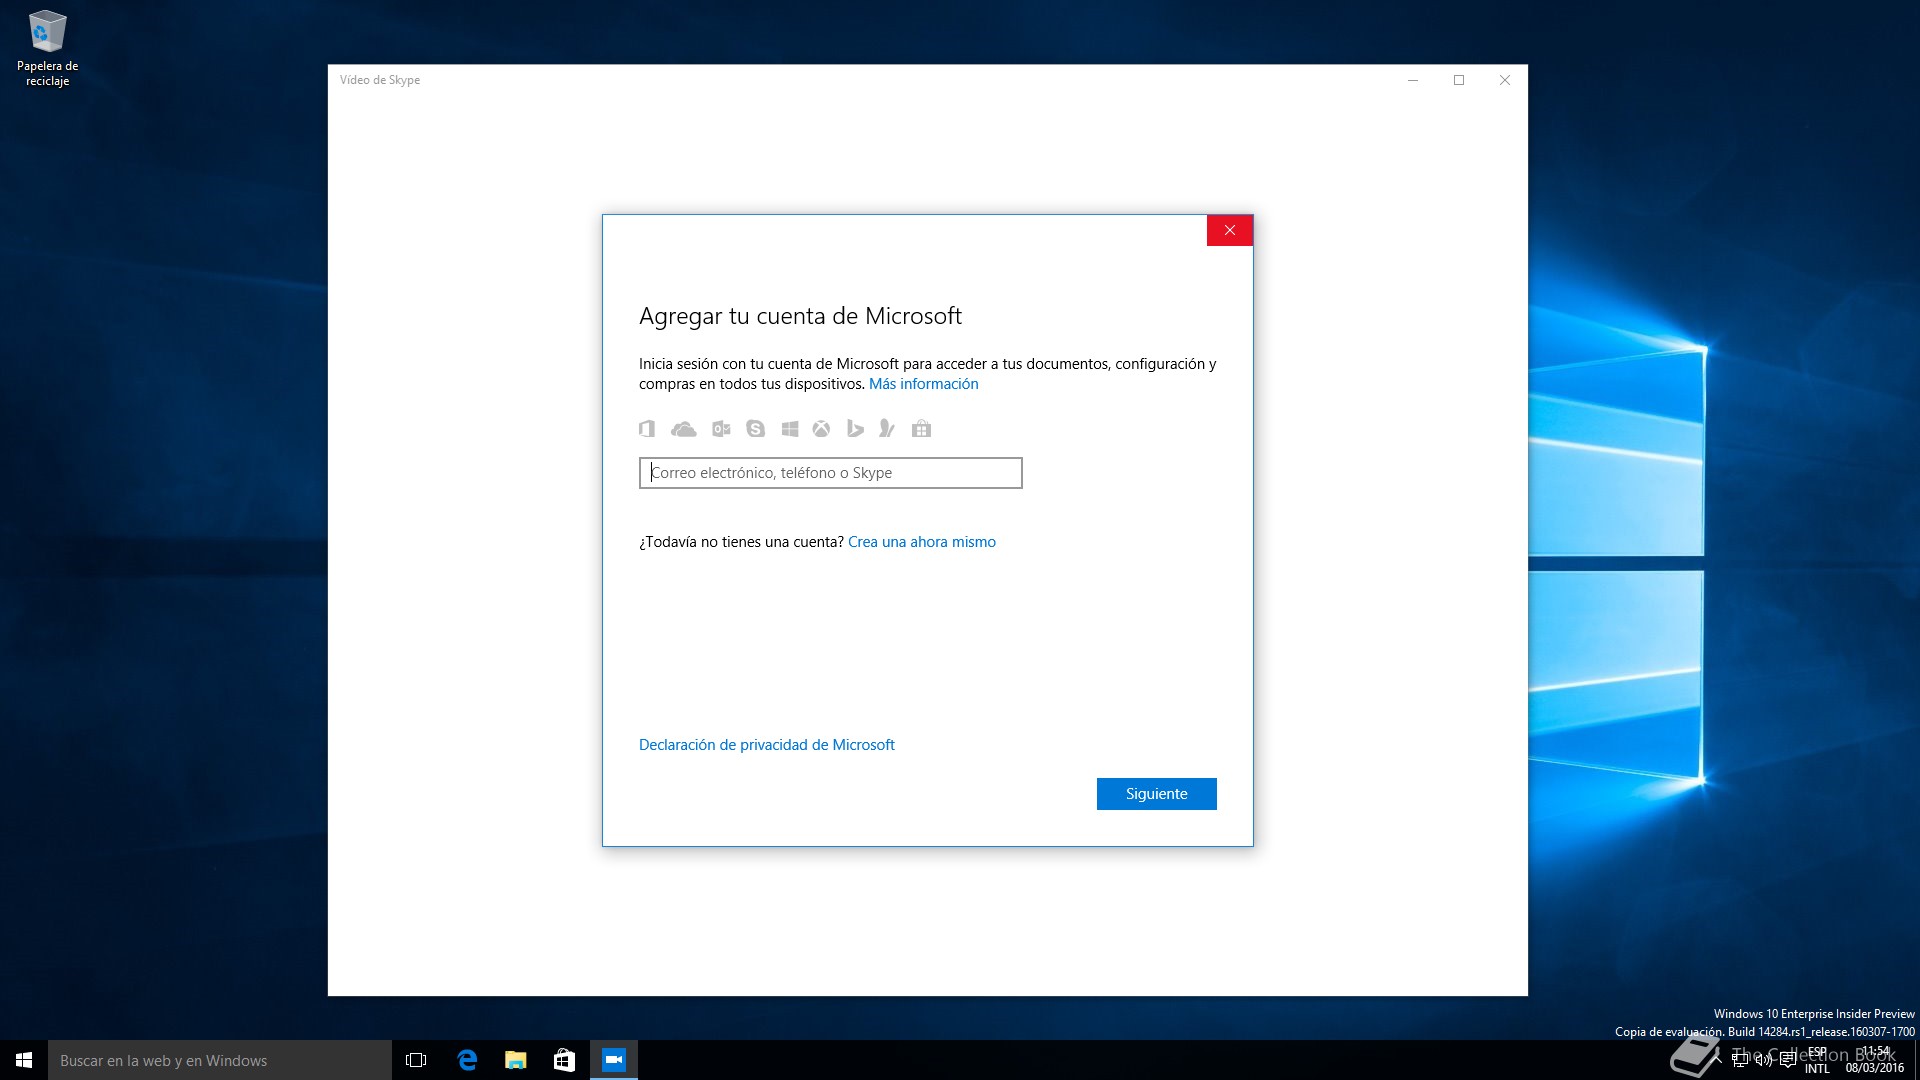Click the Skype logo icon

(x=755, y=429)
